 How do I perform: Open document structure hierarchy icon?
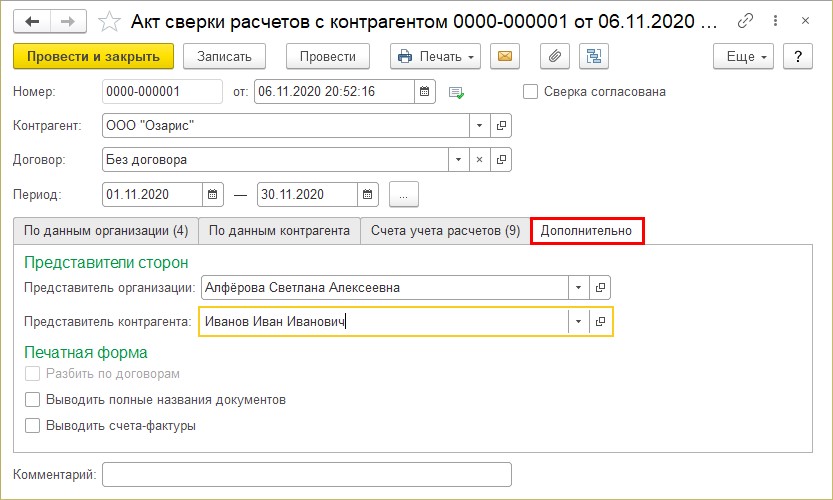click(x=593, y=56)
